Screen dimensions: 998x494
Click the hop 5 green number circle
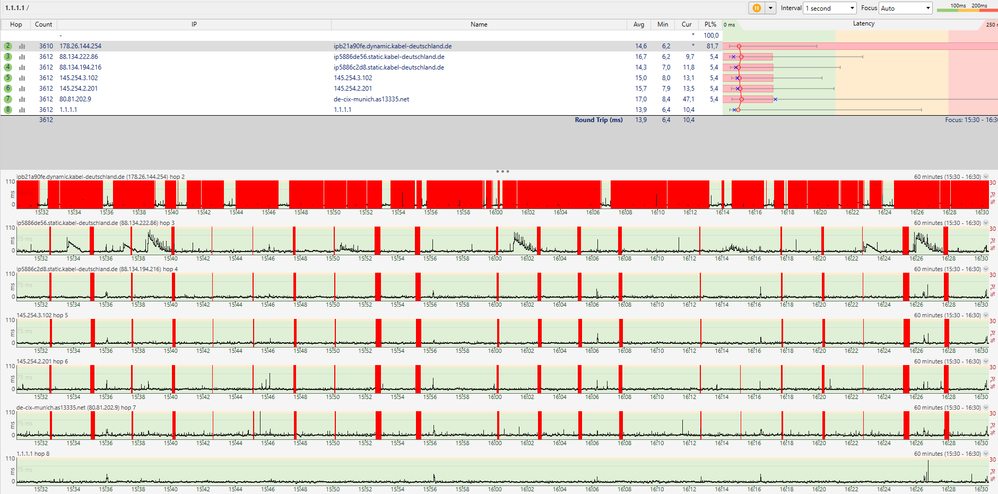coord(8,78)
